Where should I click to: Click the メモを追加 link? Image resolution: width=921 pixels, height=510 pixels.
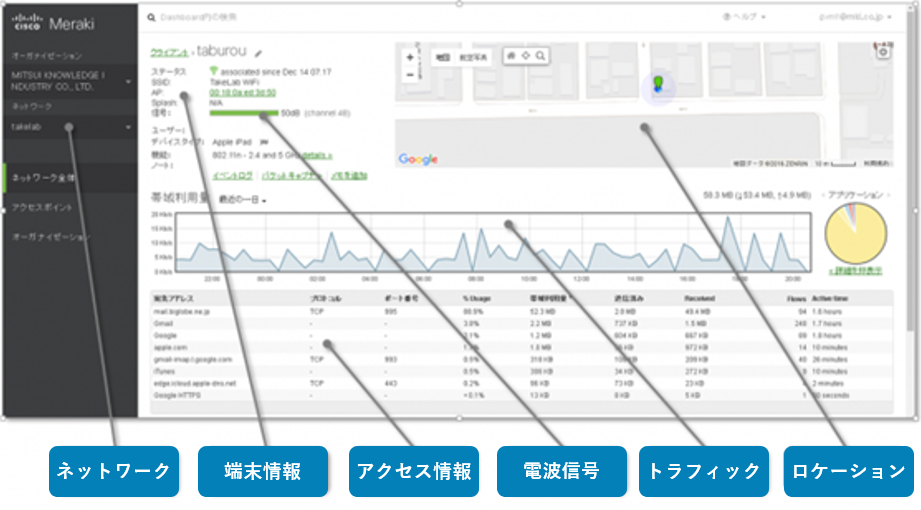click(349, 176)
